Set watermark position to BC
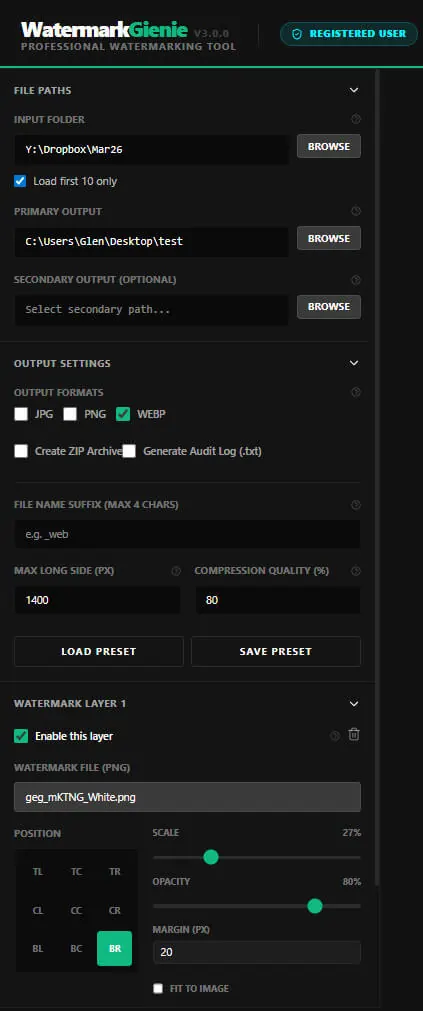 [76, 948]
